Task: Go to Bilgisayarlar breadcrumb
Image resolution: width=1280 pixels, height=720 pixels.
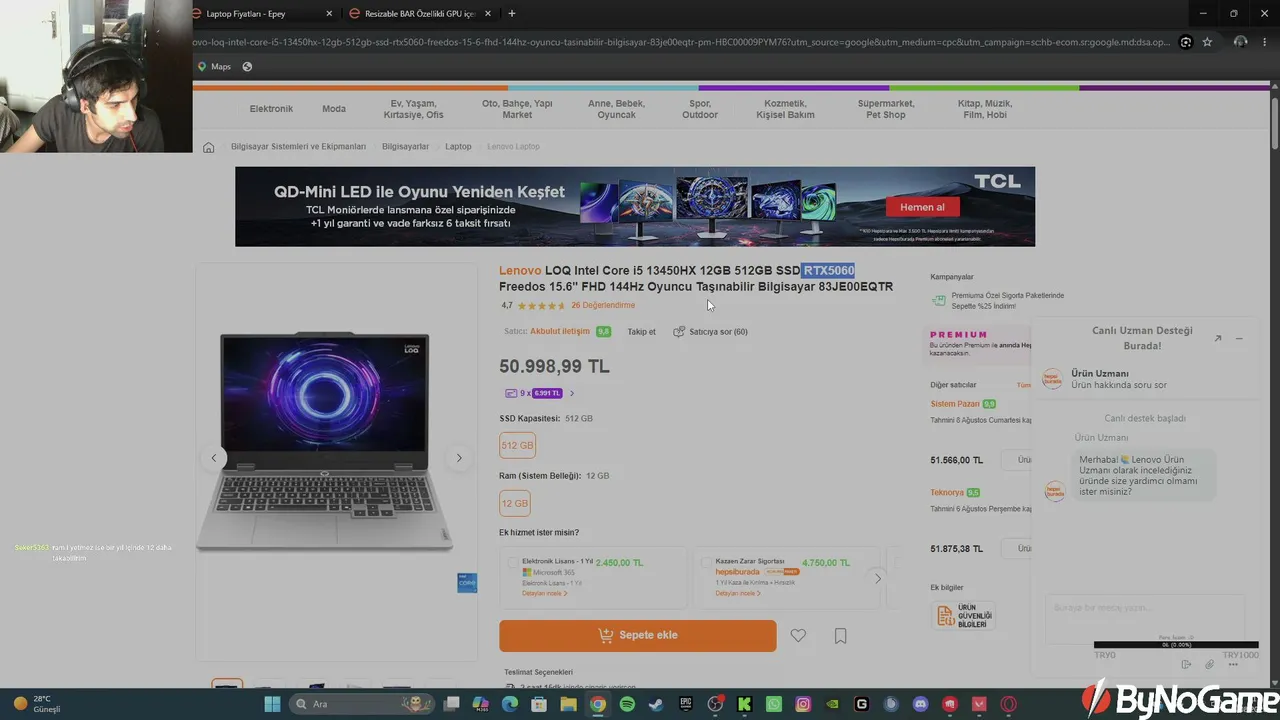Action: (x=405, y=147)
